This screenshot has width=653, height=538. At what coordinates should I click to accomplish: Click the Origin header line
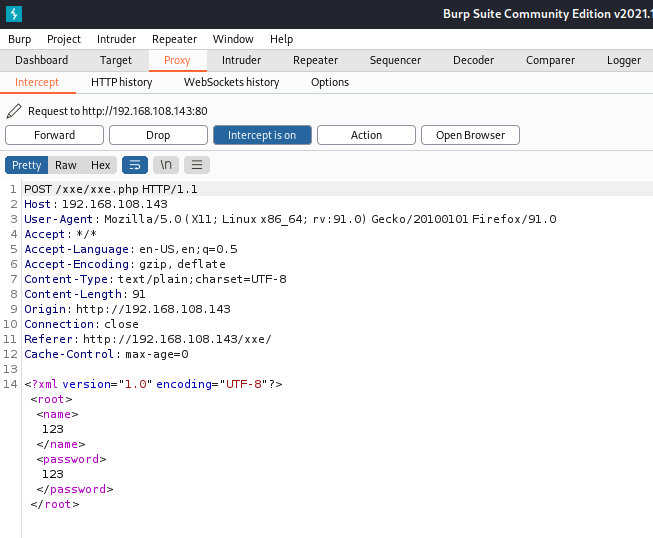[x=127, y=309]
